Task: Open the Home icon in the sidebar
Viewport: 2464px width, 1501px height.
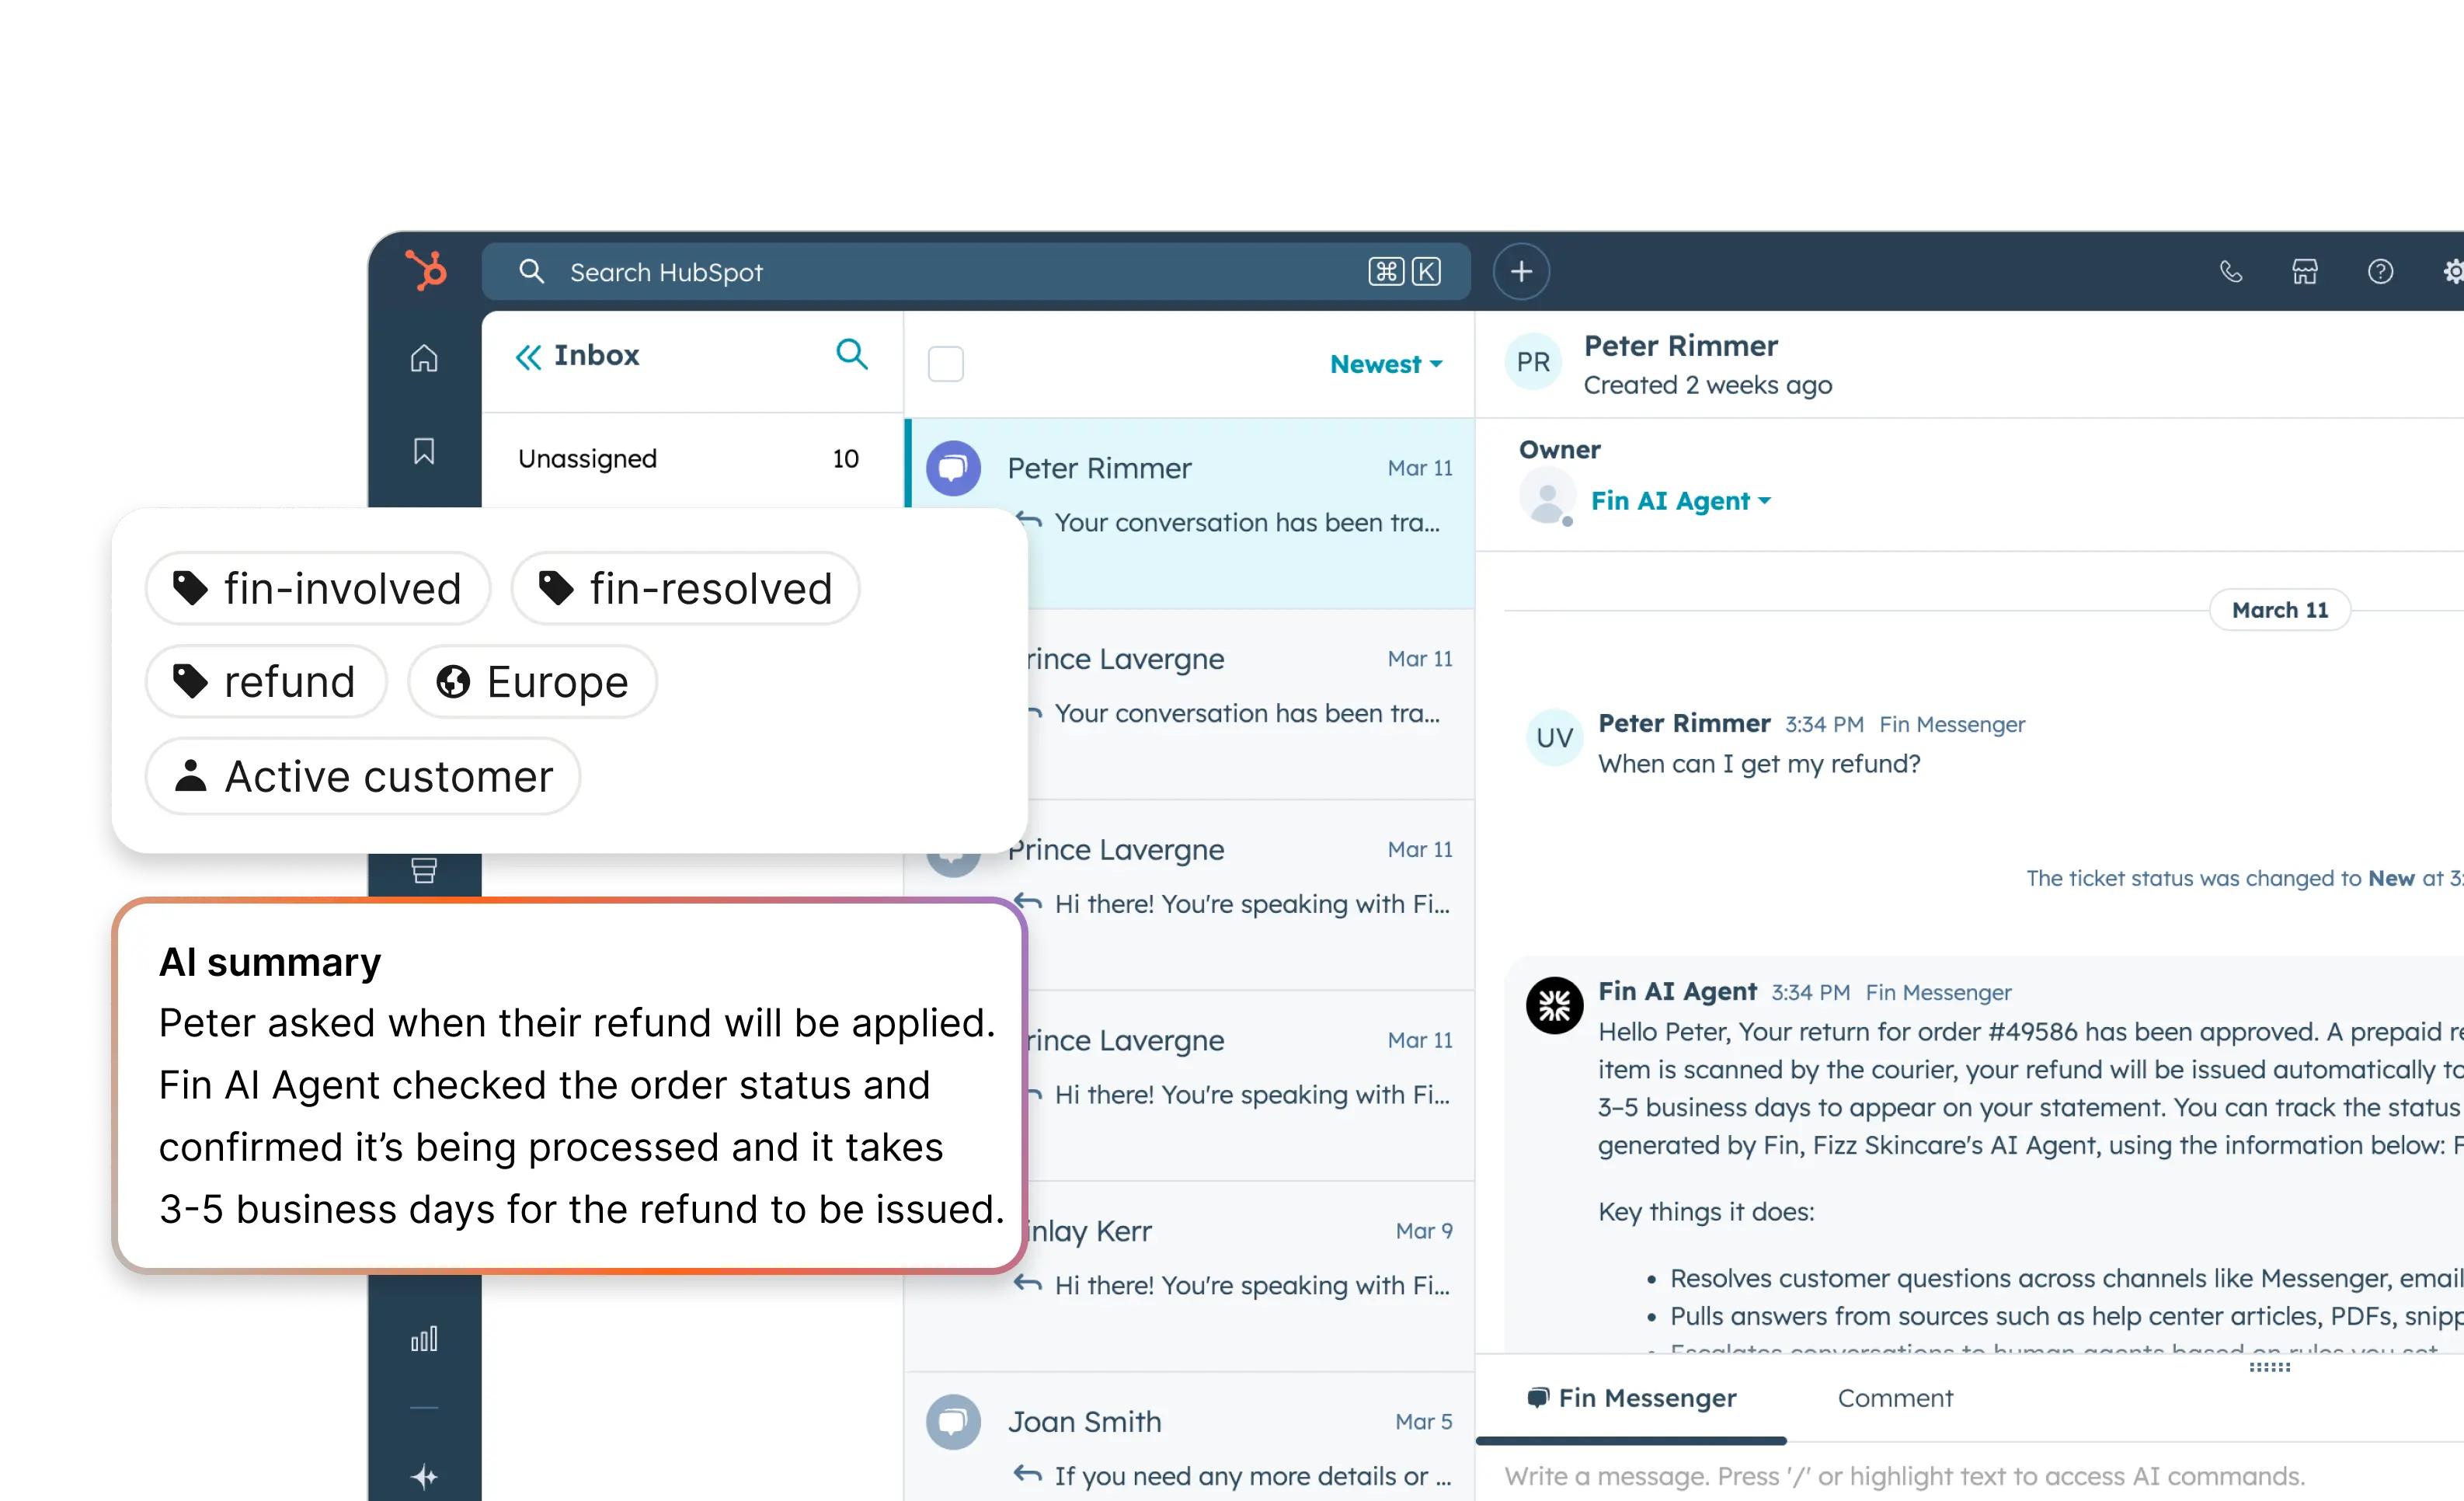Action: [x=424, y=359]
